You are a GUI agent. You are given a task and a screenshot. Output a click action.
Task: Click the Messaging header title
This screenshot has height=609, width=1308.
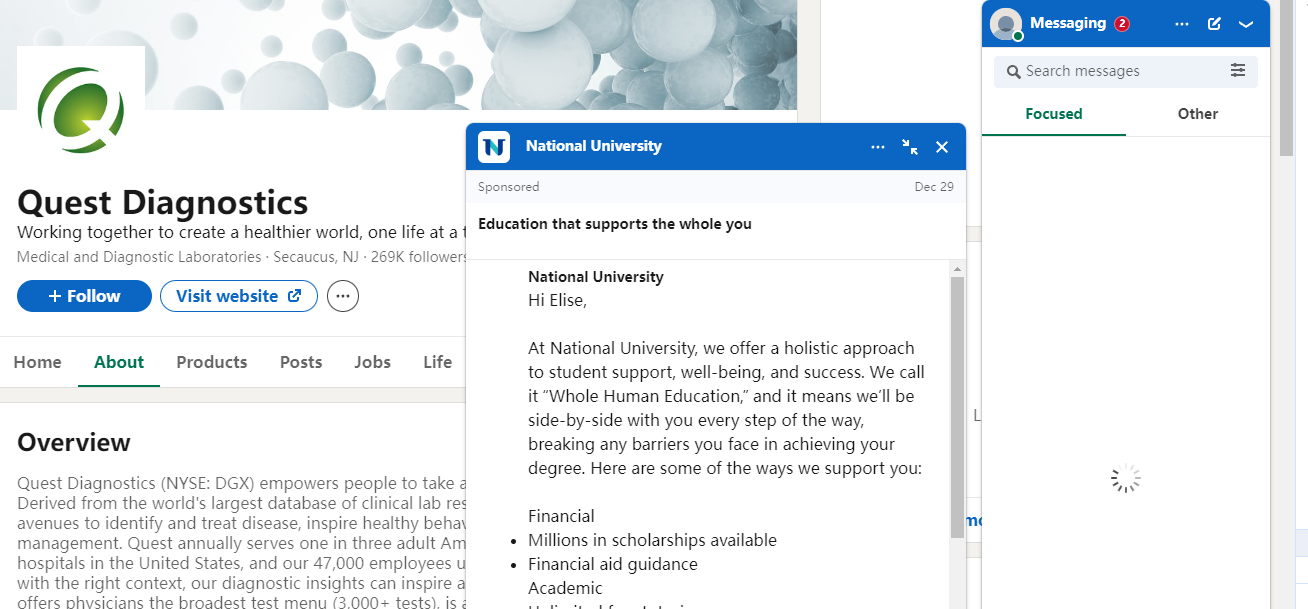1068,23
